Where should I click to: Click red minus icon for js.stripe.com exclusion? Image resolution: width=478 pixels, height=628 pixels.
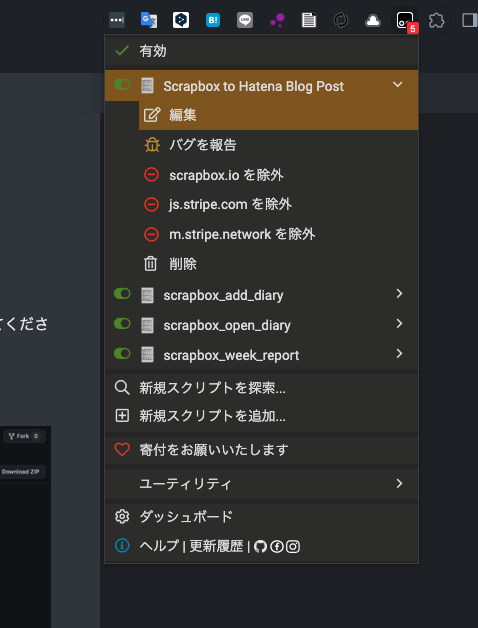151,204
